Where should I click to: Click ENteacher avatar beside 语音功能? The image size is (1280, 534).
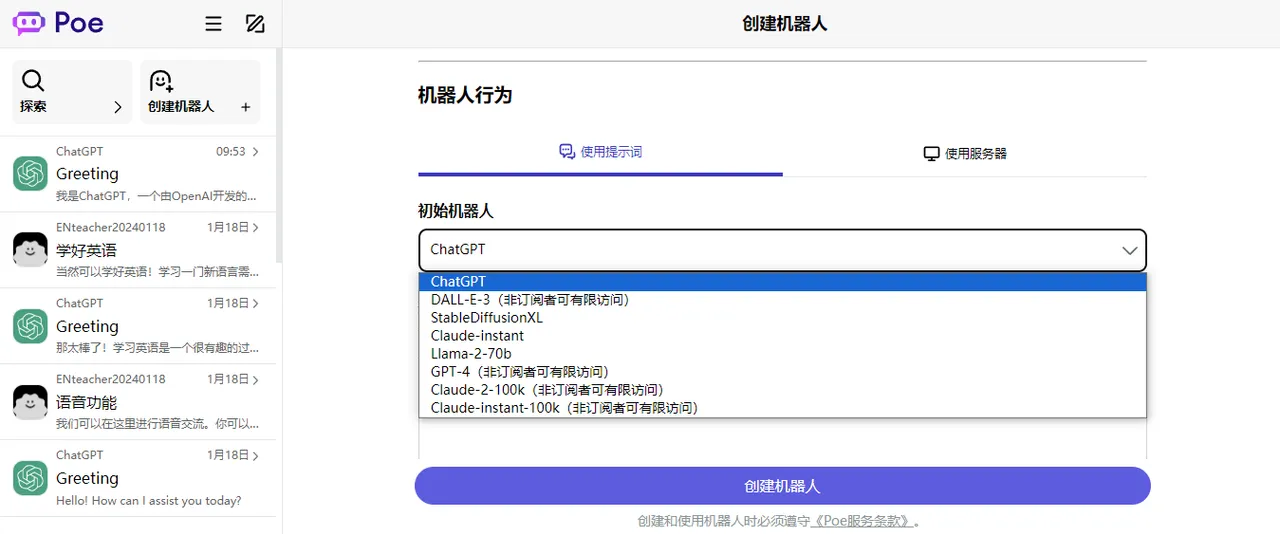(30, 402)
